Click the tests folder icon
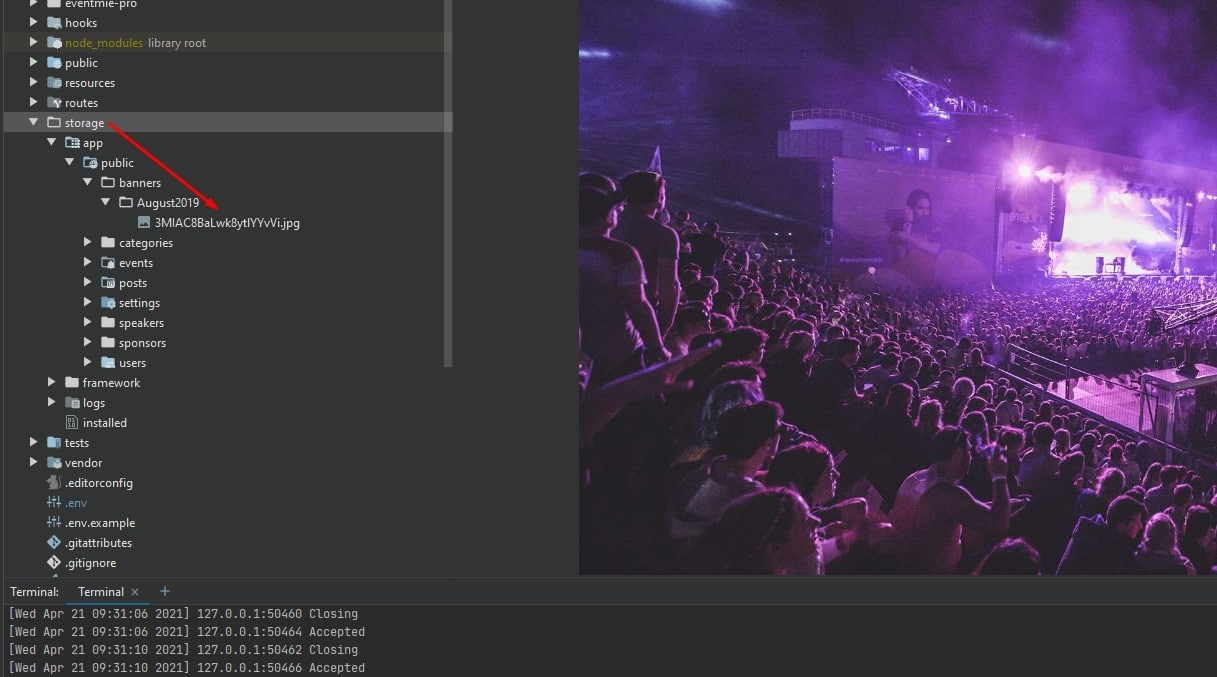Image resolution: width=1217 pixels, height=677 pixels. (x=54, y=443)
